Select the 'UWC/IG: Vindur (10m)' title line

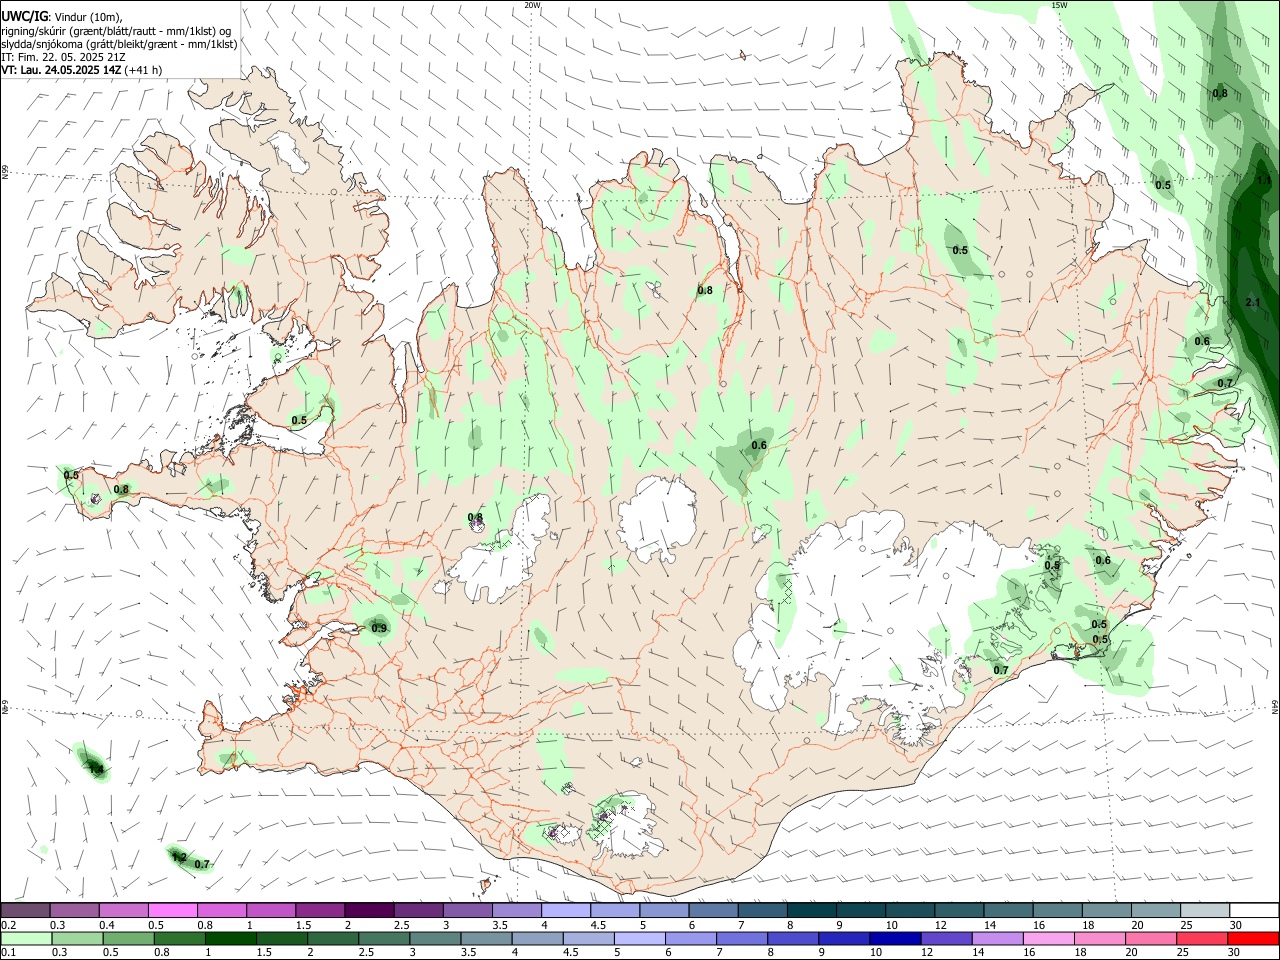[62, 17]
